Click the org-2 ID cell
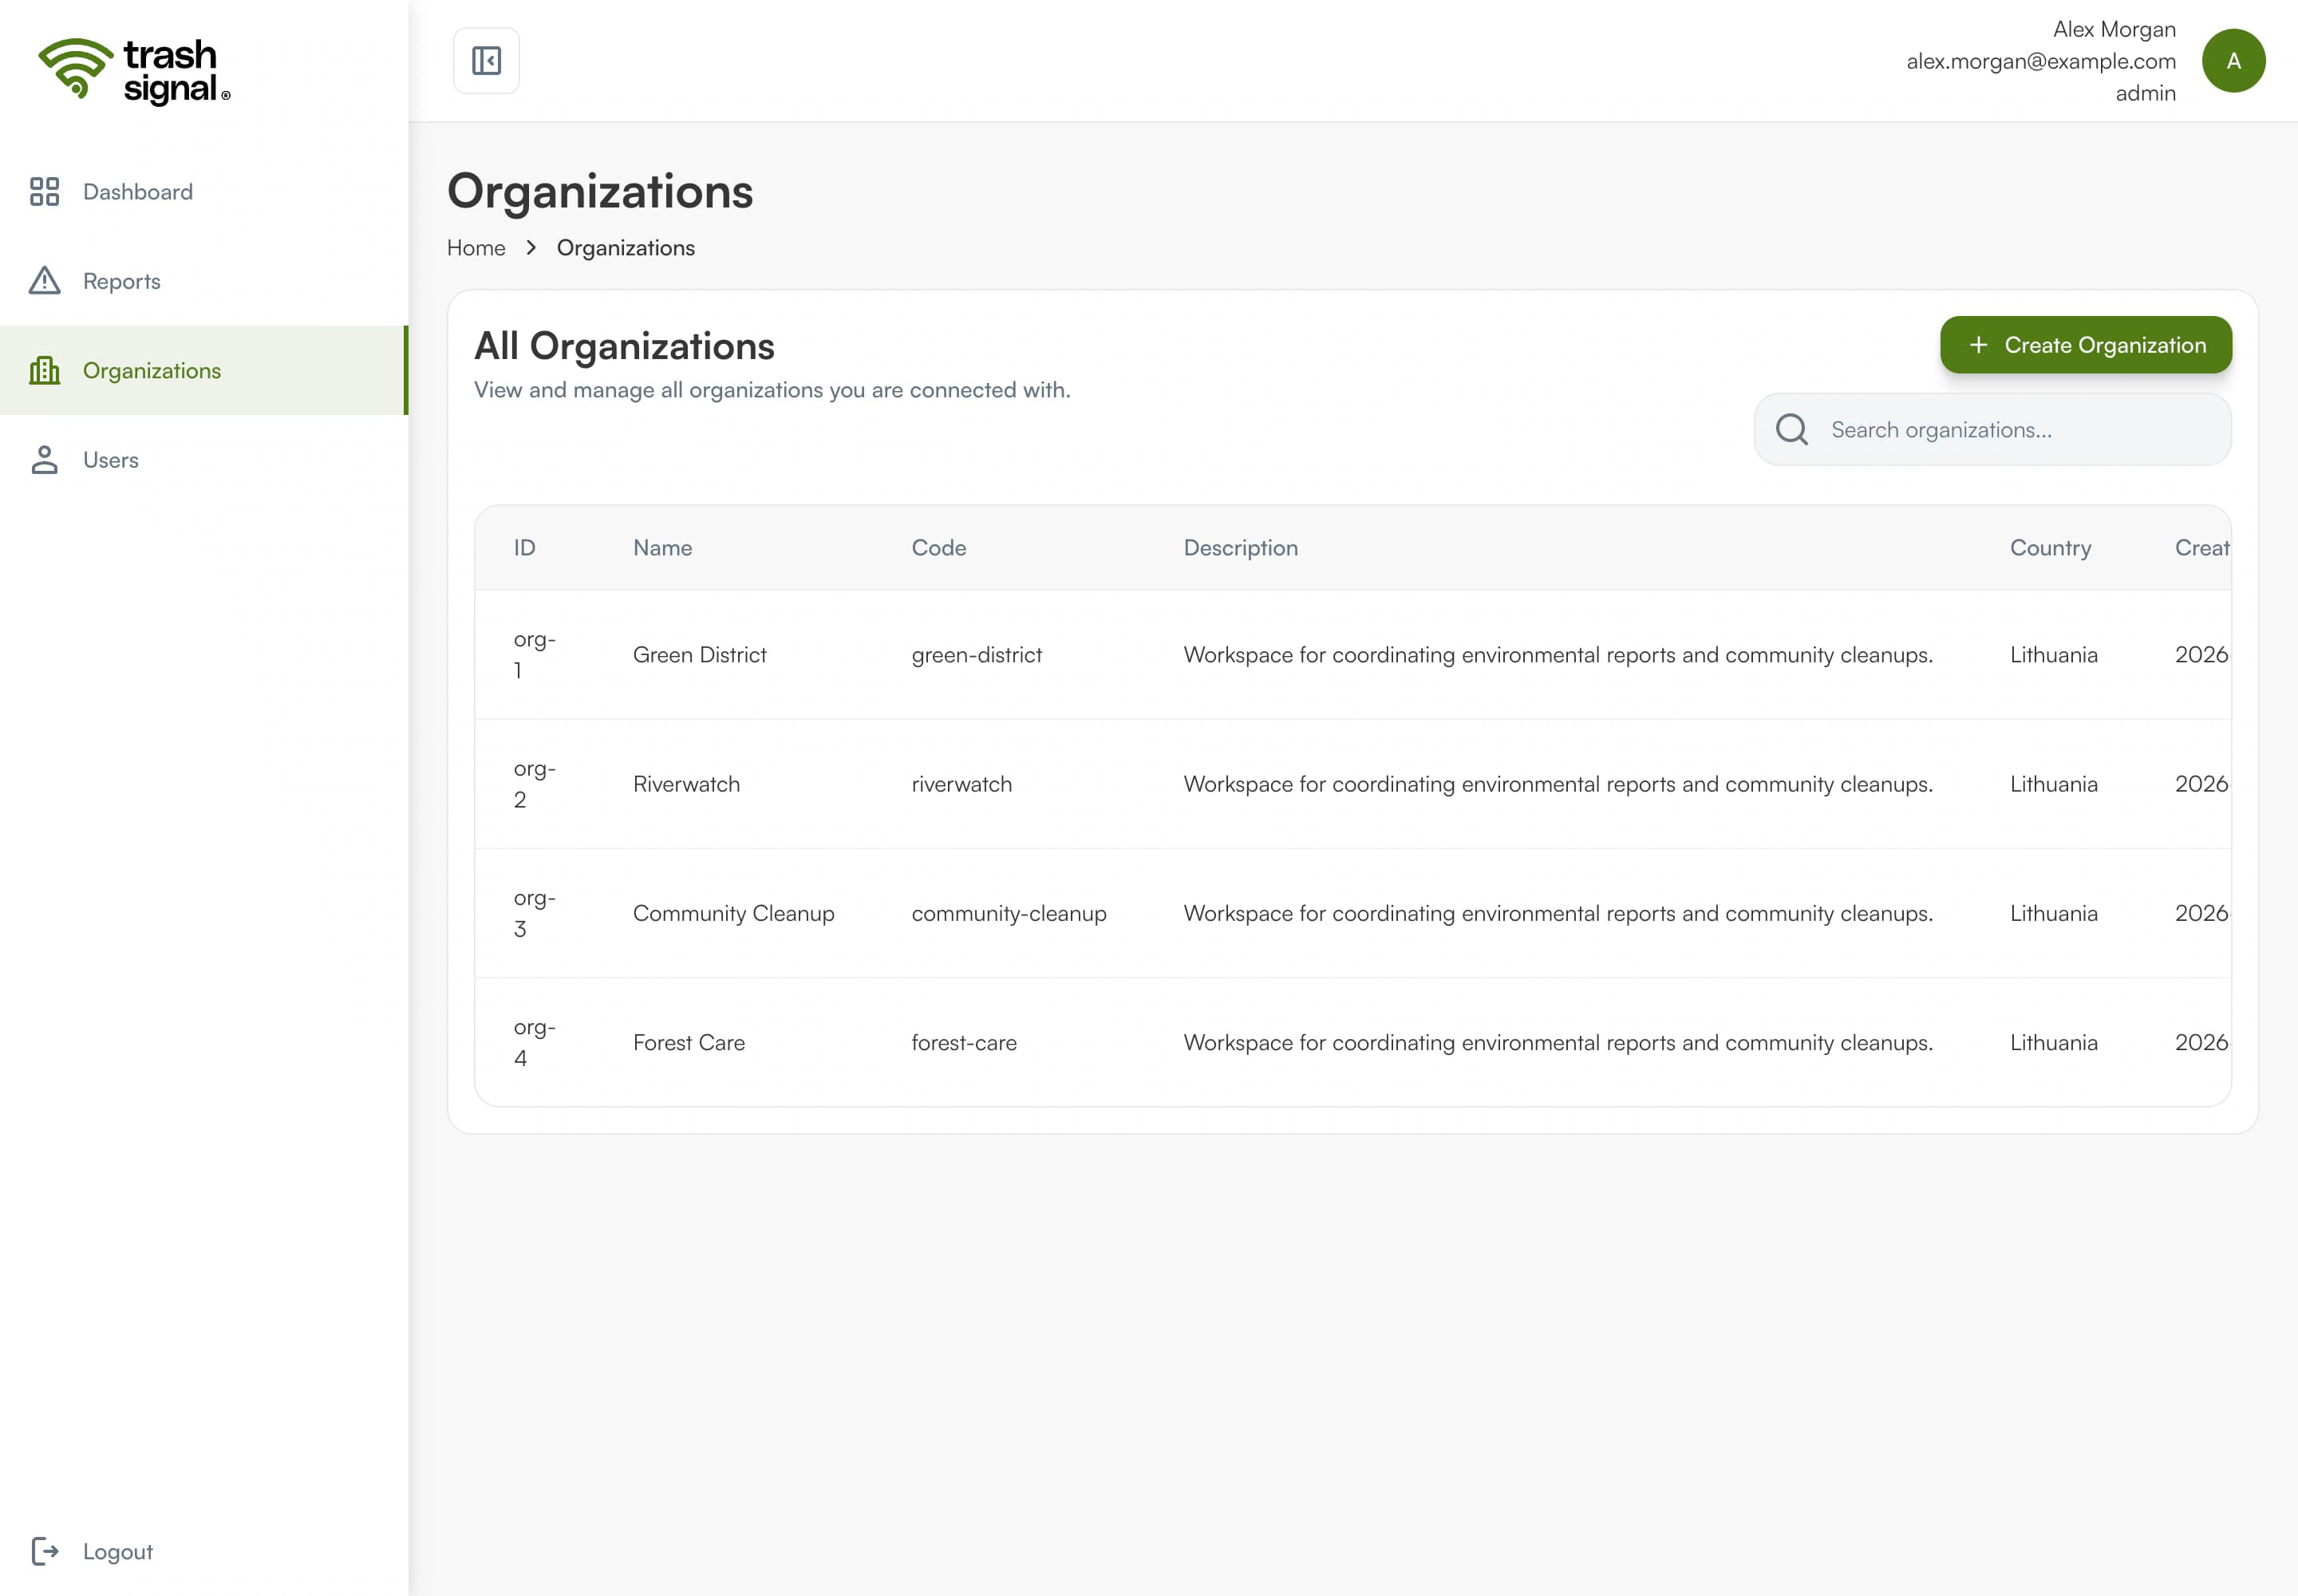The width and height of the screenshot is (2298, 1596). pyautogui.click(x=534, y=784)
